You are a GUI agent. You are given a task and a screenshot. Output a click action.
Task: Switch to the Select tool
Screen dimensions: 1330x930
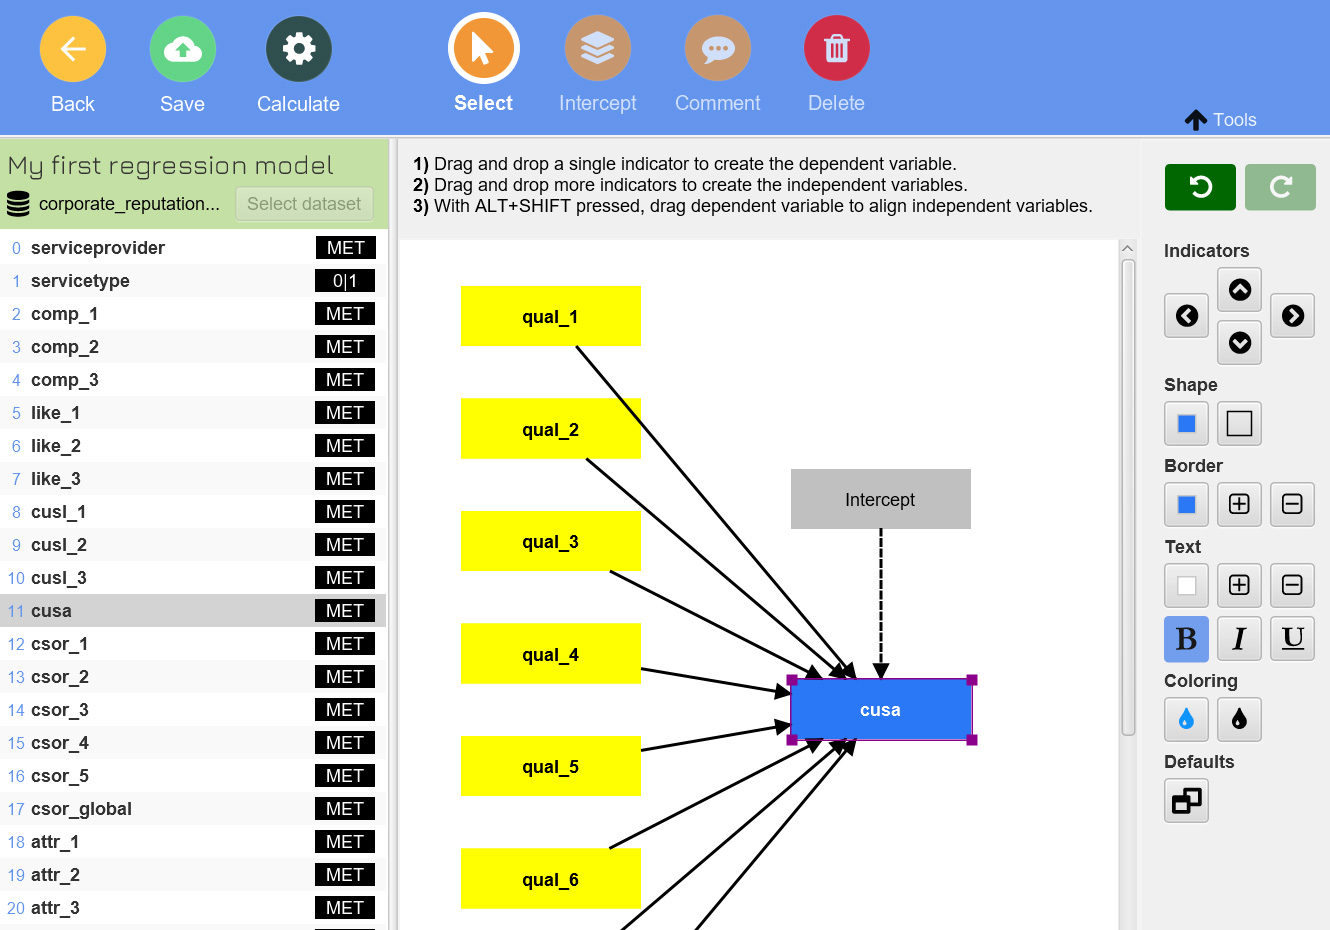click(483, 49)
